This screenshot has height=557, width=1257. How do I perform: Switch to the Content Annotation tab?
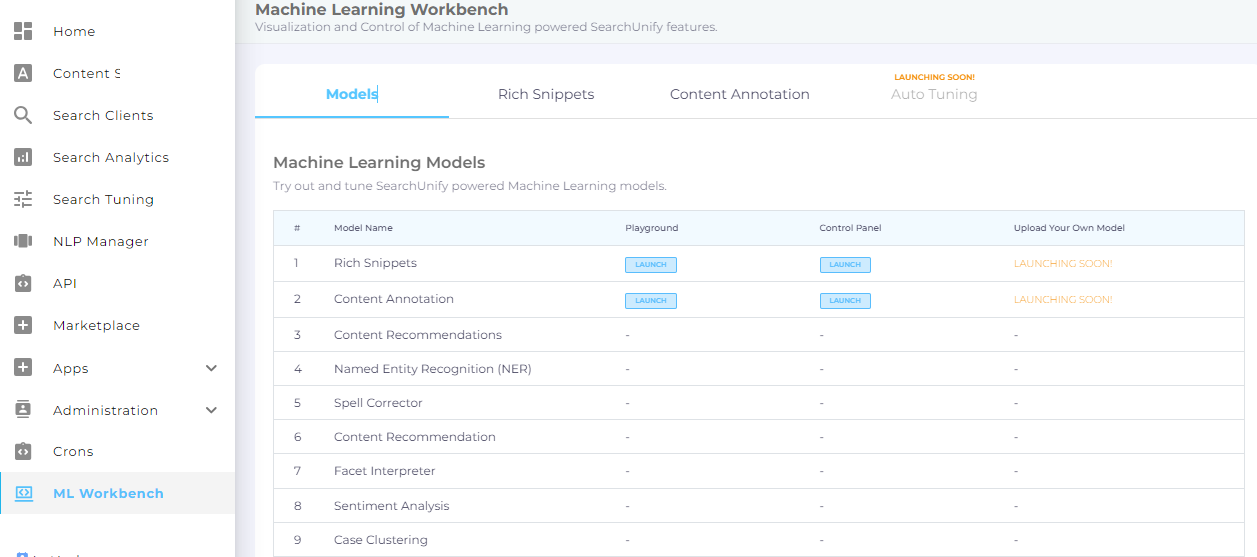(739, 94)
